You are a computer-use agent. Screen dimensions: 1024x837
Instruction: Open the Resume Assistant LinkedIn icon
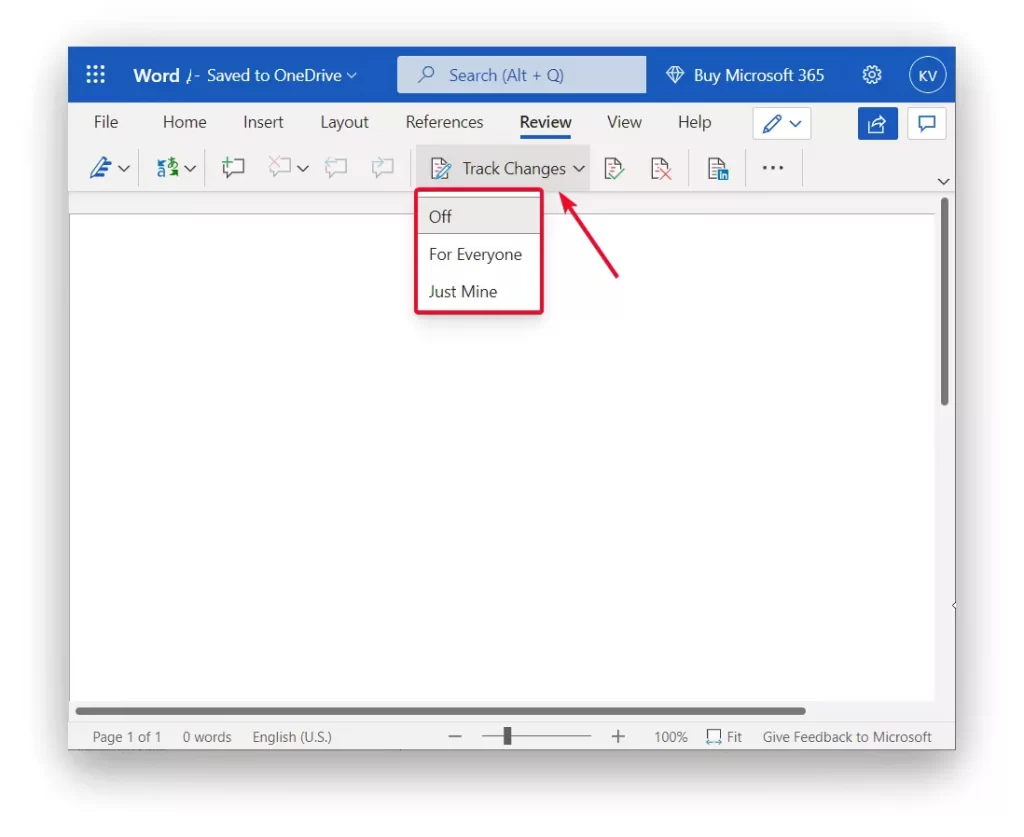point(717,168)
